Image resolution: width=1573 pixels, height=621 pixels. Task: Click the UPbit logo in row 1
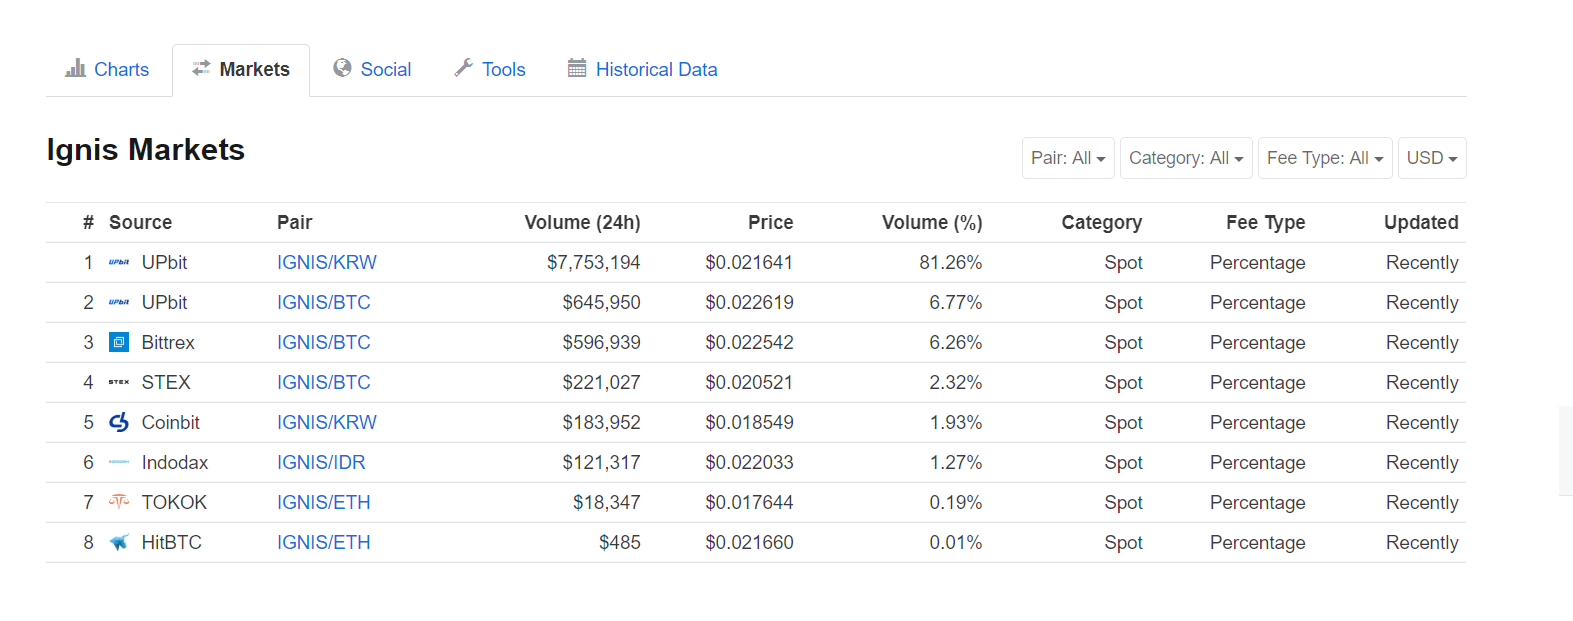click(x=119, y=262)
